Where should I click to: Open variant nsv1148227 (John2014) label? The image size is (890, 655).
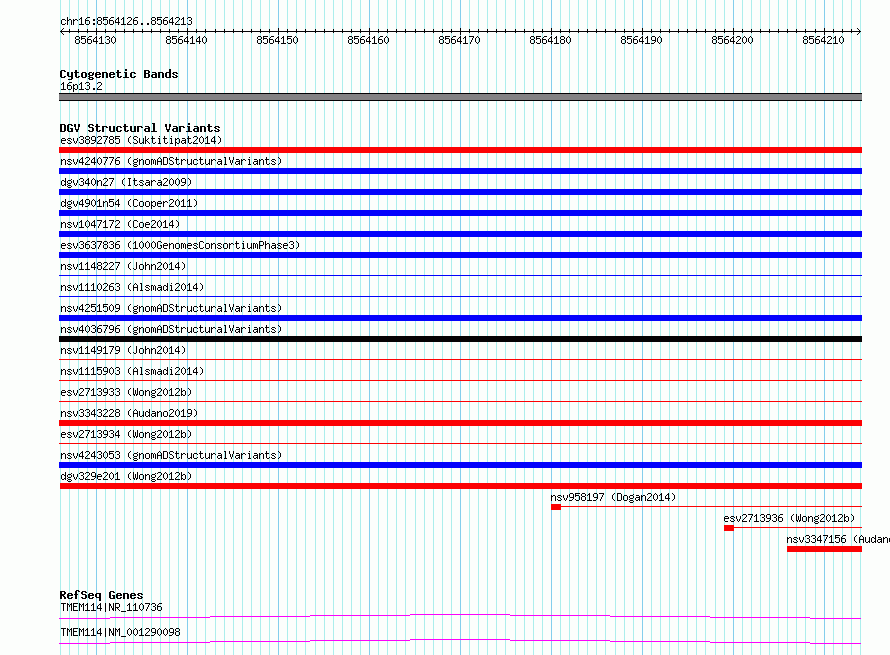pos(123,266)
